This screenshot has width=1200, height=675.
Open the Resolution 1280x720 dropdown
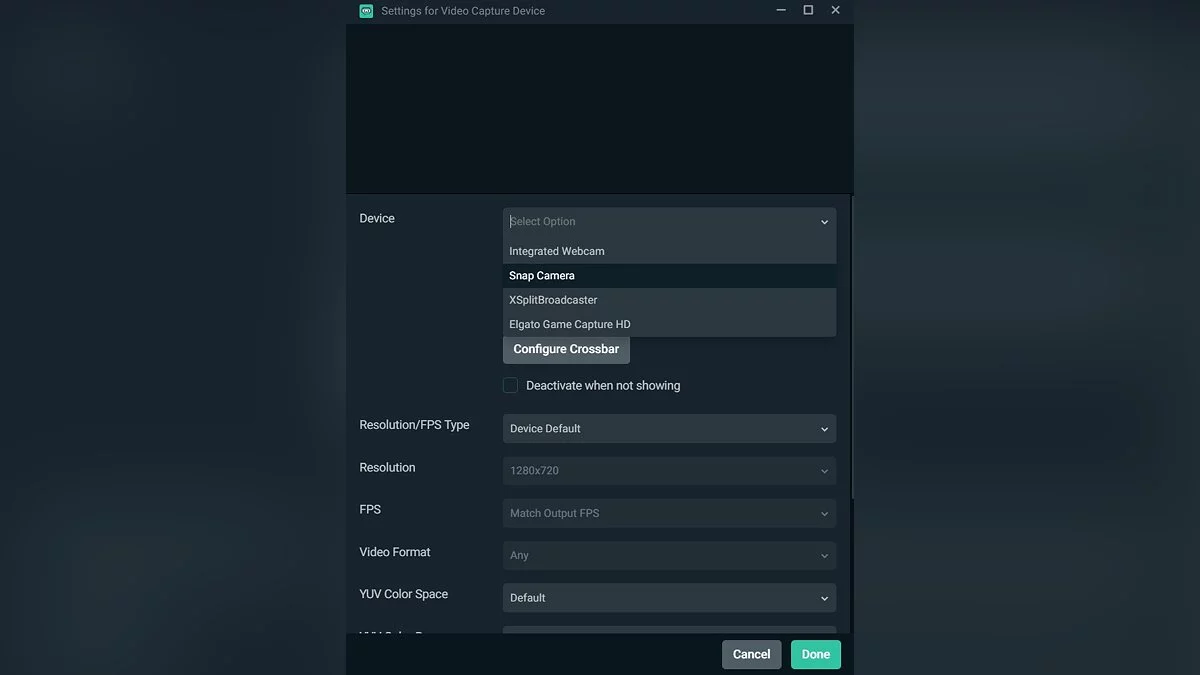click(669, 471)
